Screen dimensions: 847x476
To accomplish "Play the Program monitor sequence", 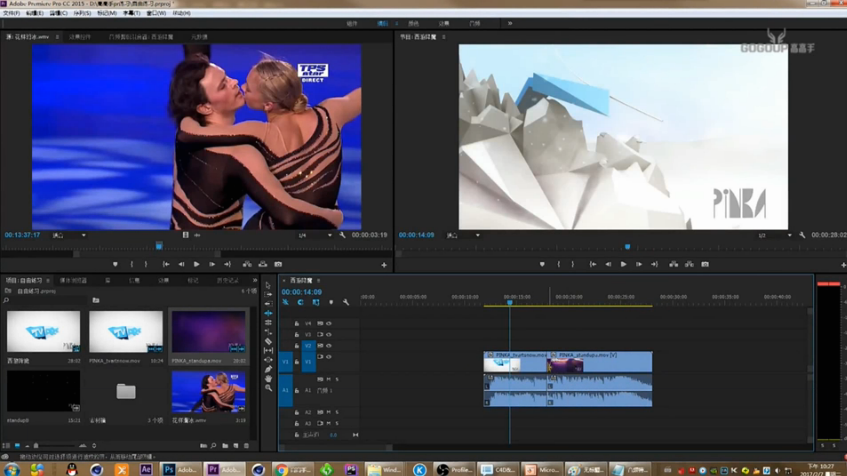I will point(623,264).
